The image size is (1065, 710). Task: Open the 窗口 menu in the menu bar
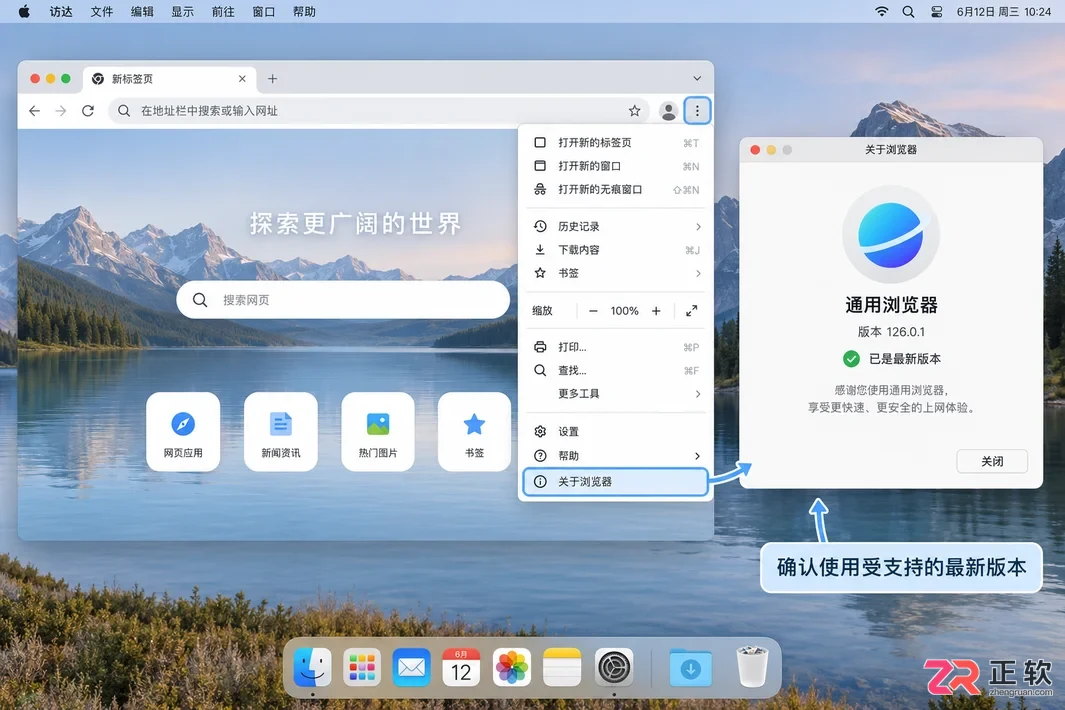click(x=264, y=12)
